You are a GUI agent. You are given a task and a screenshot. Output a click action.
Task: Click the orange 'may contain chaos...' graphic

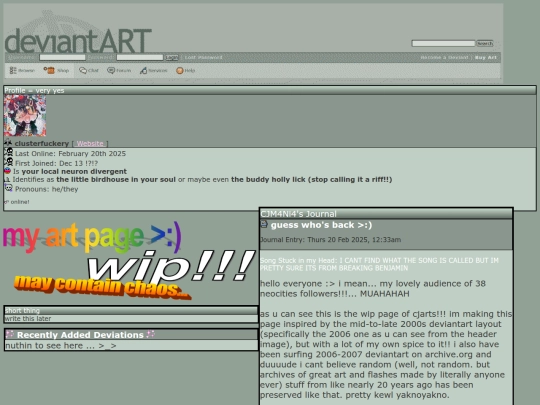pyautogui.click(x=103, y=287)
